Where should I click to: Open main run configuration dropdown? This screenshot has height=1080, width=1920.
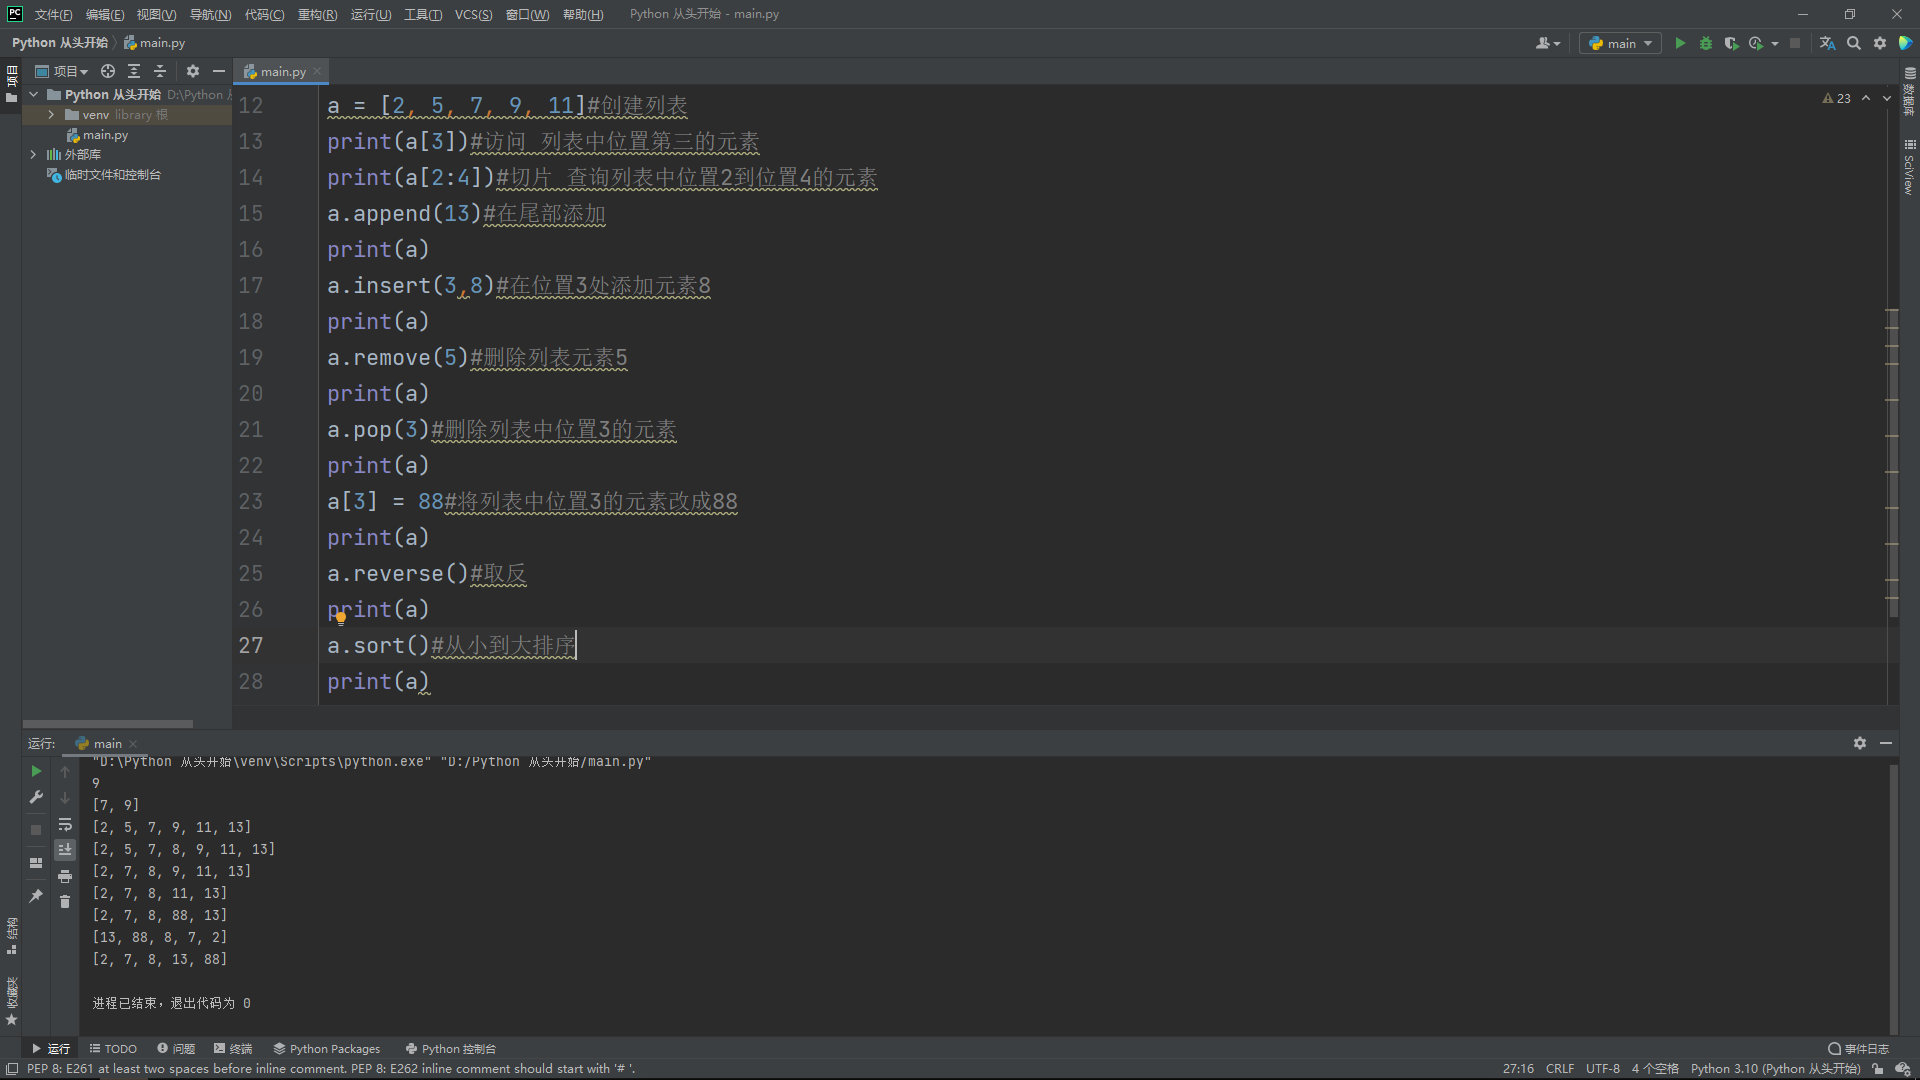pos(1620,43)
